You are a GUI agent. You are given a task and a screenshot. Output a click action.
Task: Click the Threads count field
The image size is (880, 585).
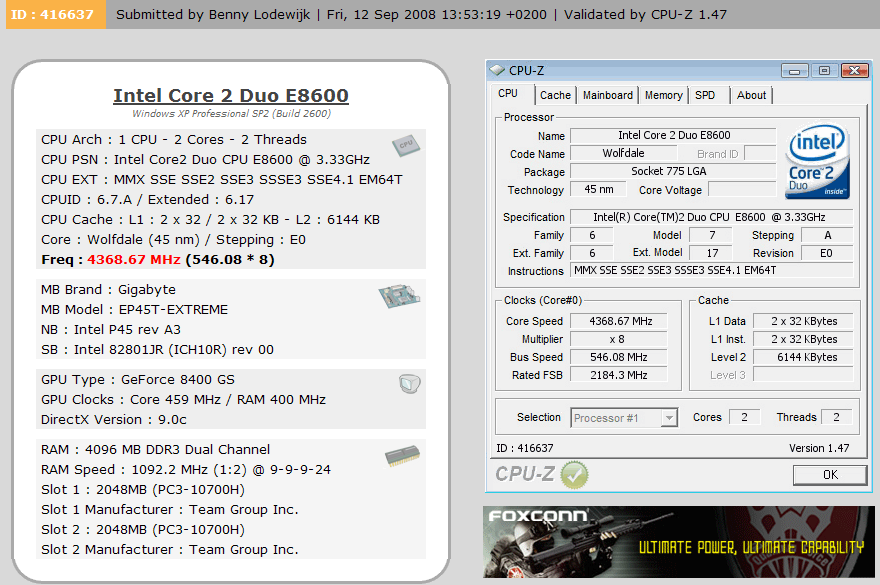[836, 417]
